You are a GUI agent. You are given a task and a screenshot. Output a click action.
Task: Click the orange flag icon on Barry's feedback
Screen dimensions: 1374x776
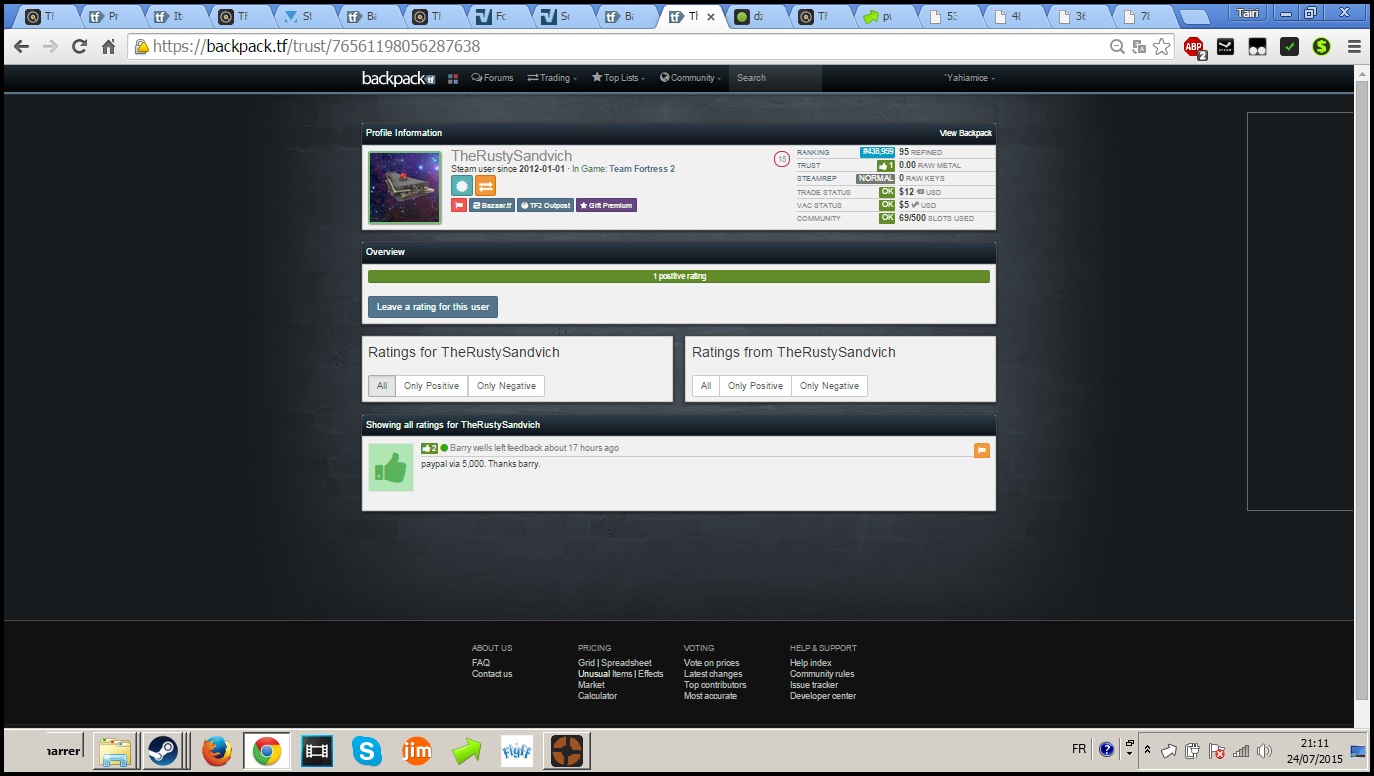tap(981, 451)
